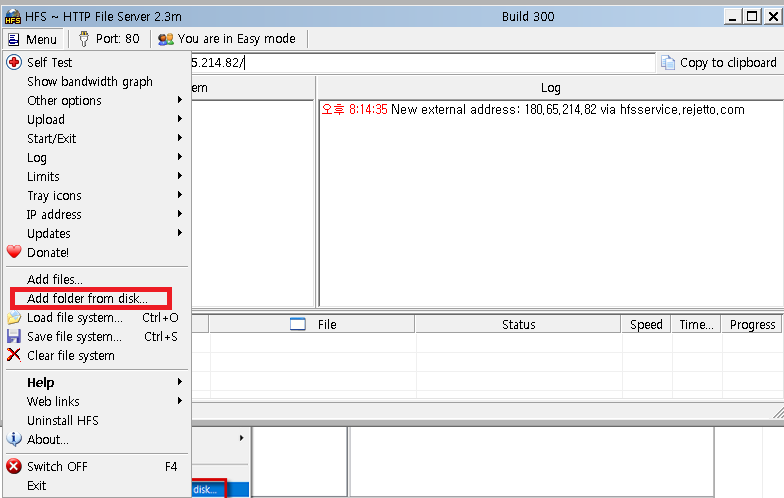Viewport: 784px width, 498px height.
Task: Click the Switch OFF red icon
Action: [14, 466]
